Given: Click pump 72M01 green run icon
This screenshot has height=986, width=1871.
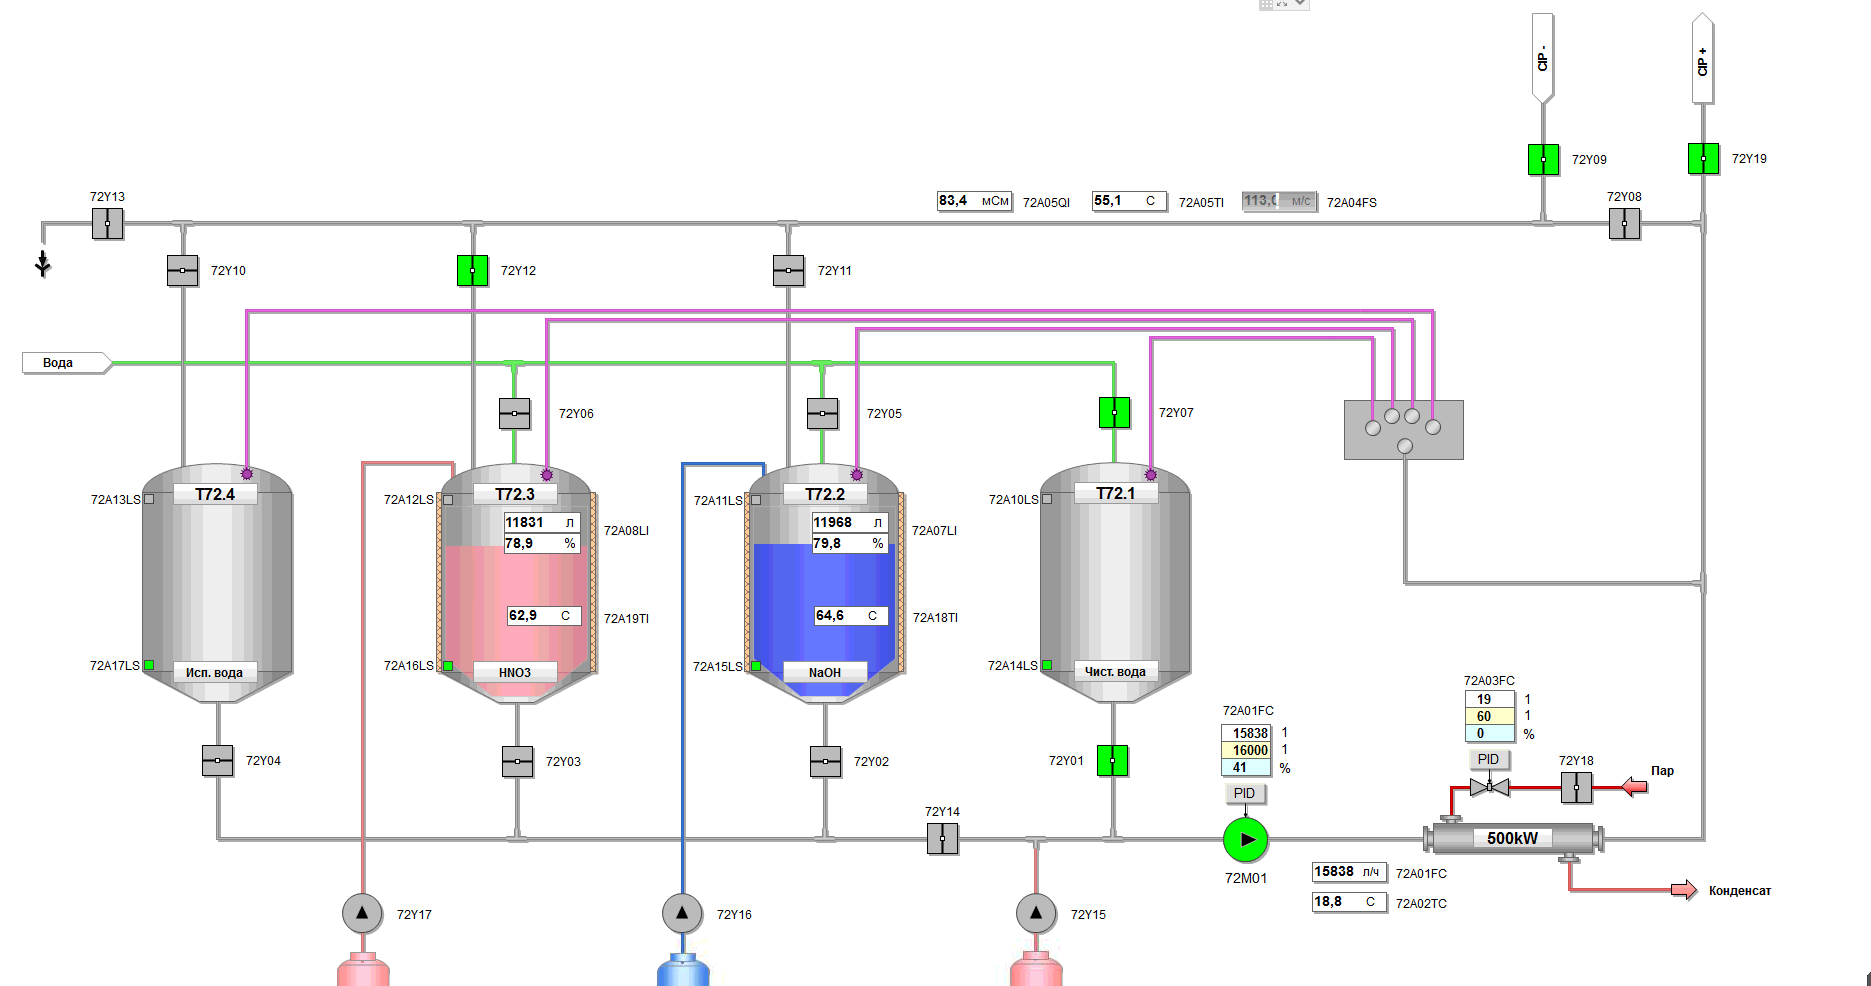Looking at the screenshot, I should point(1245,840).
